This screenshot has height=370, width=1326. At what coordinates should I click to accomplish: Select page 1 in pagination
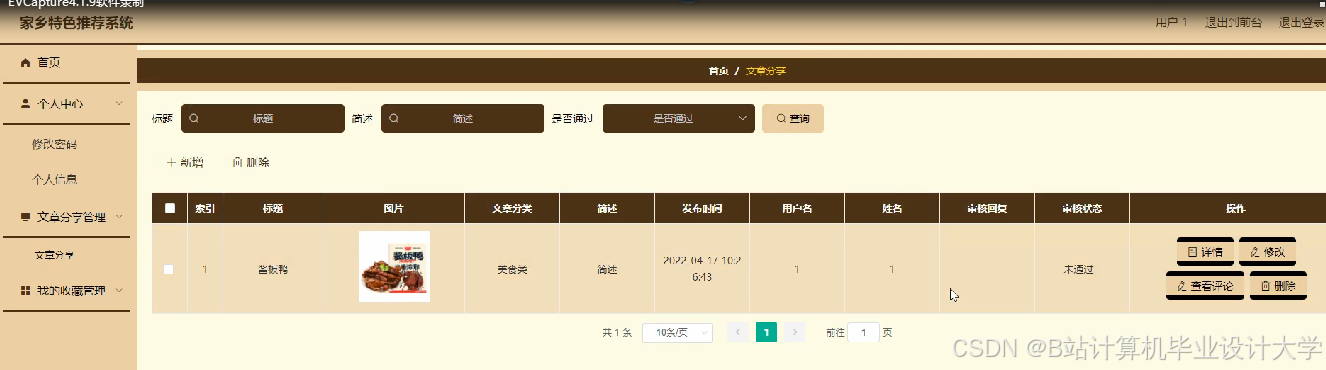(x=766, y=332)
